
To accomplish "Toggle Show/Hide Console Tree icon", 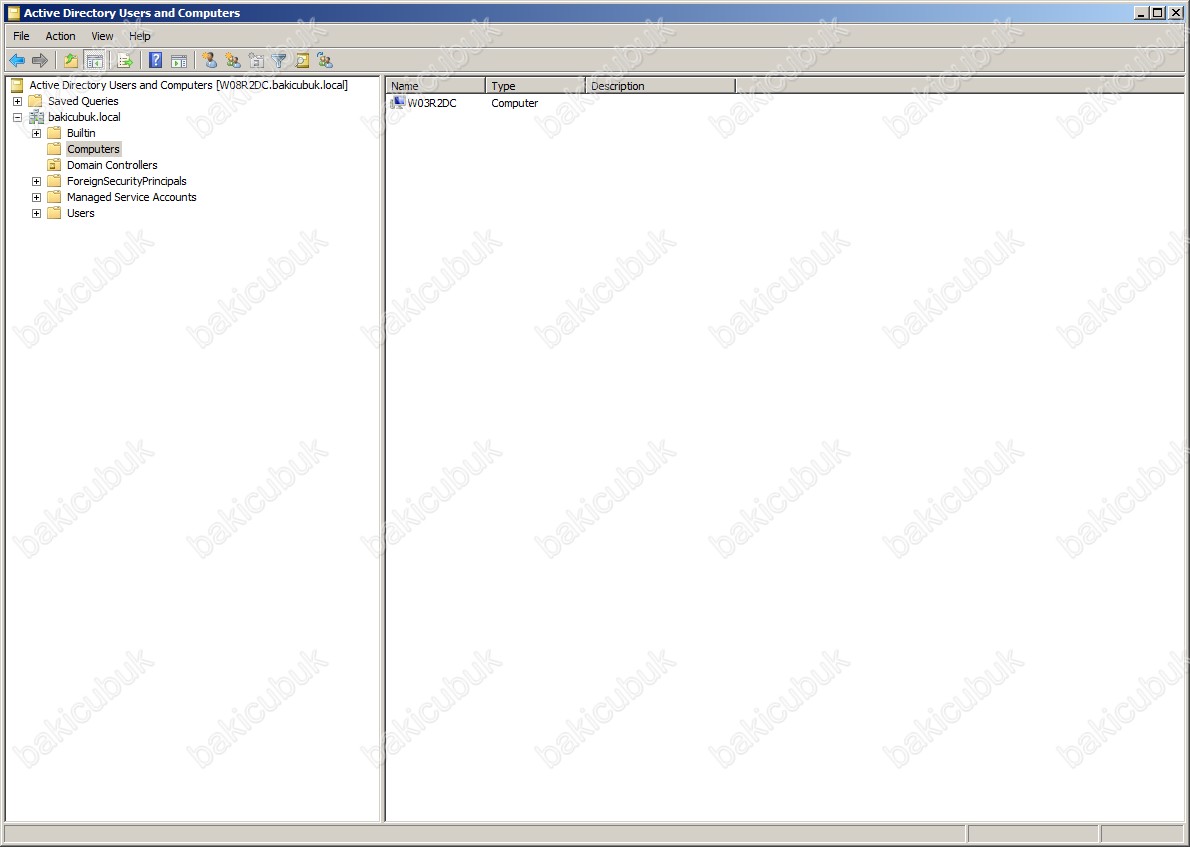I will coord(94,61).
